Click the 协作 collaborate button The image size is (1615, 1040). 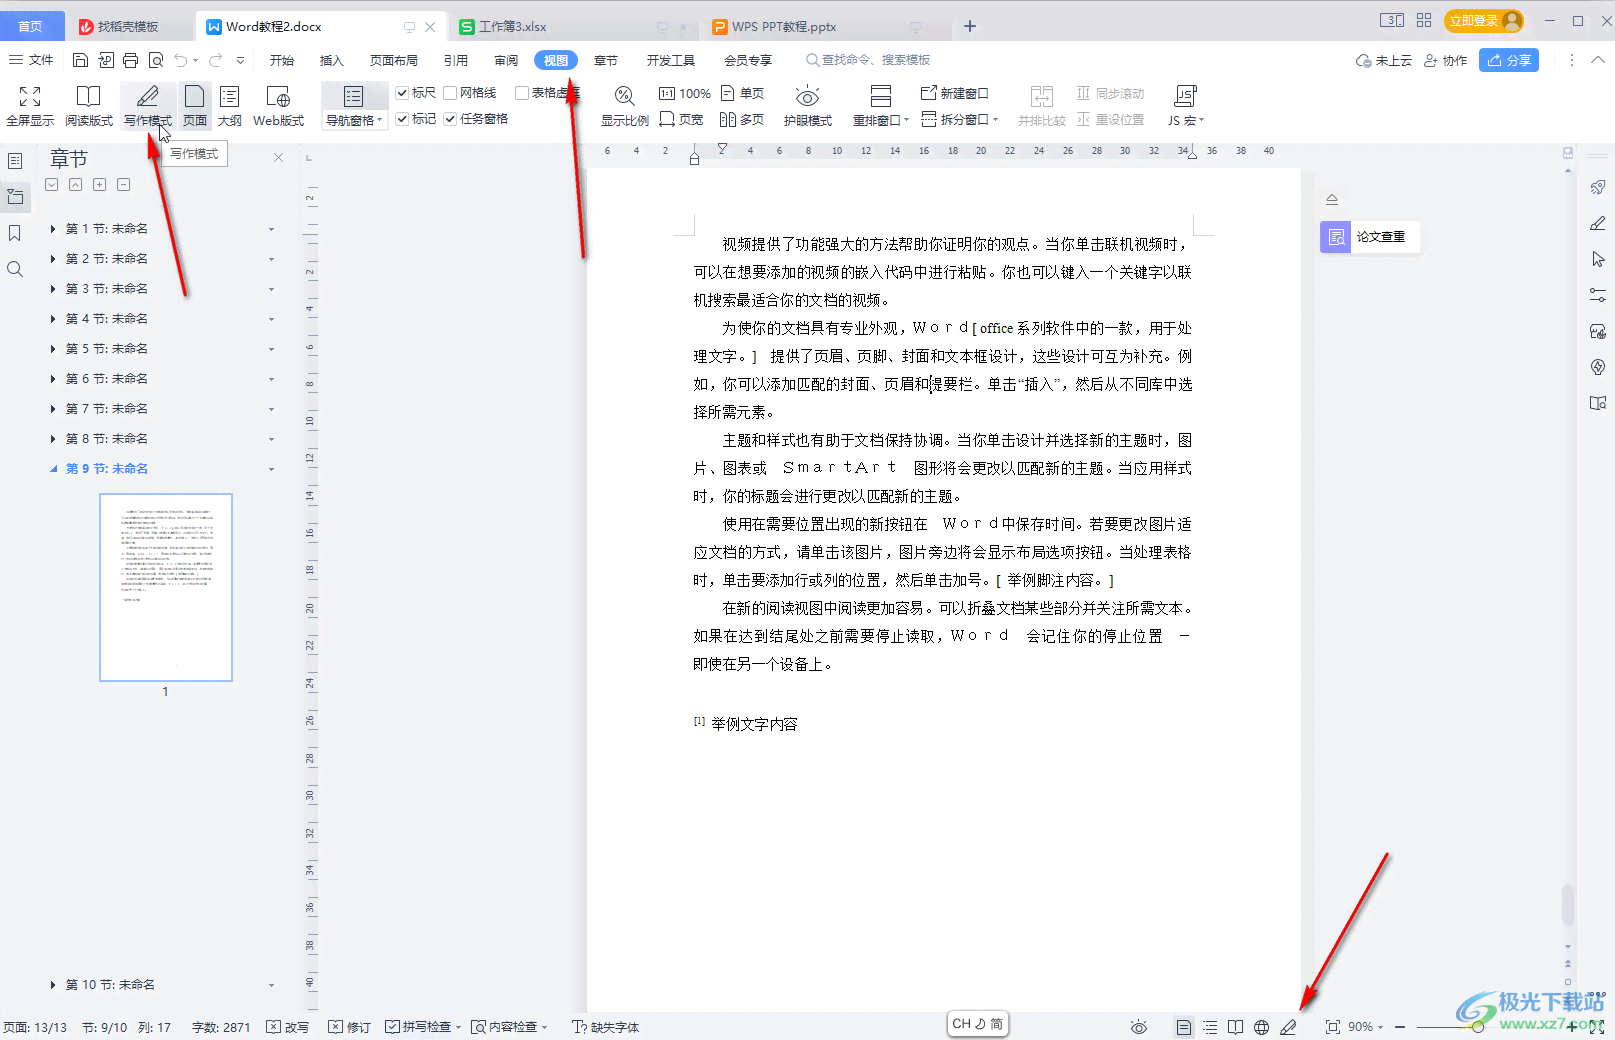click(1446, 60)
